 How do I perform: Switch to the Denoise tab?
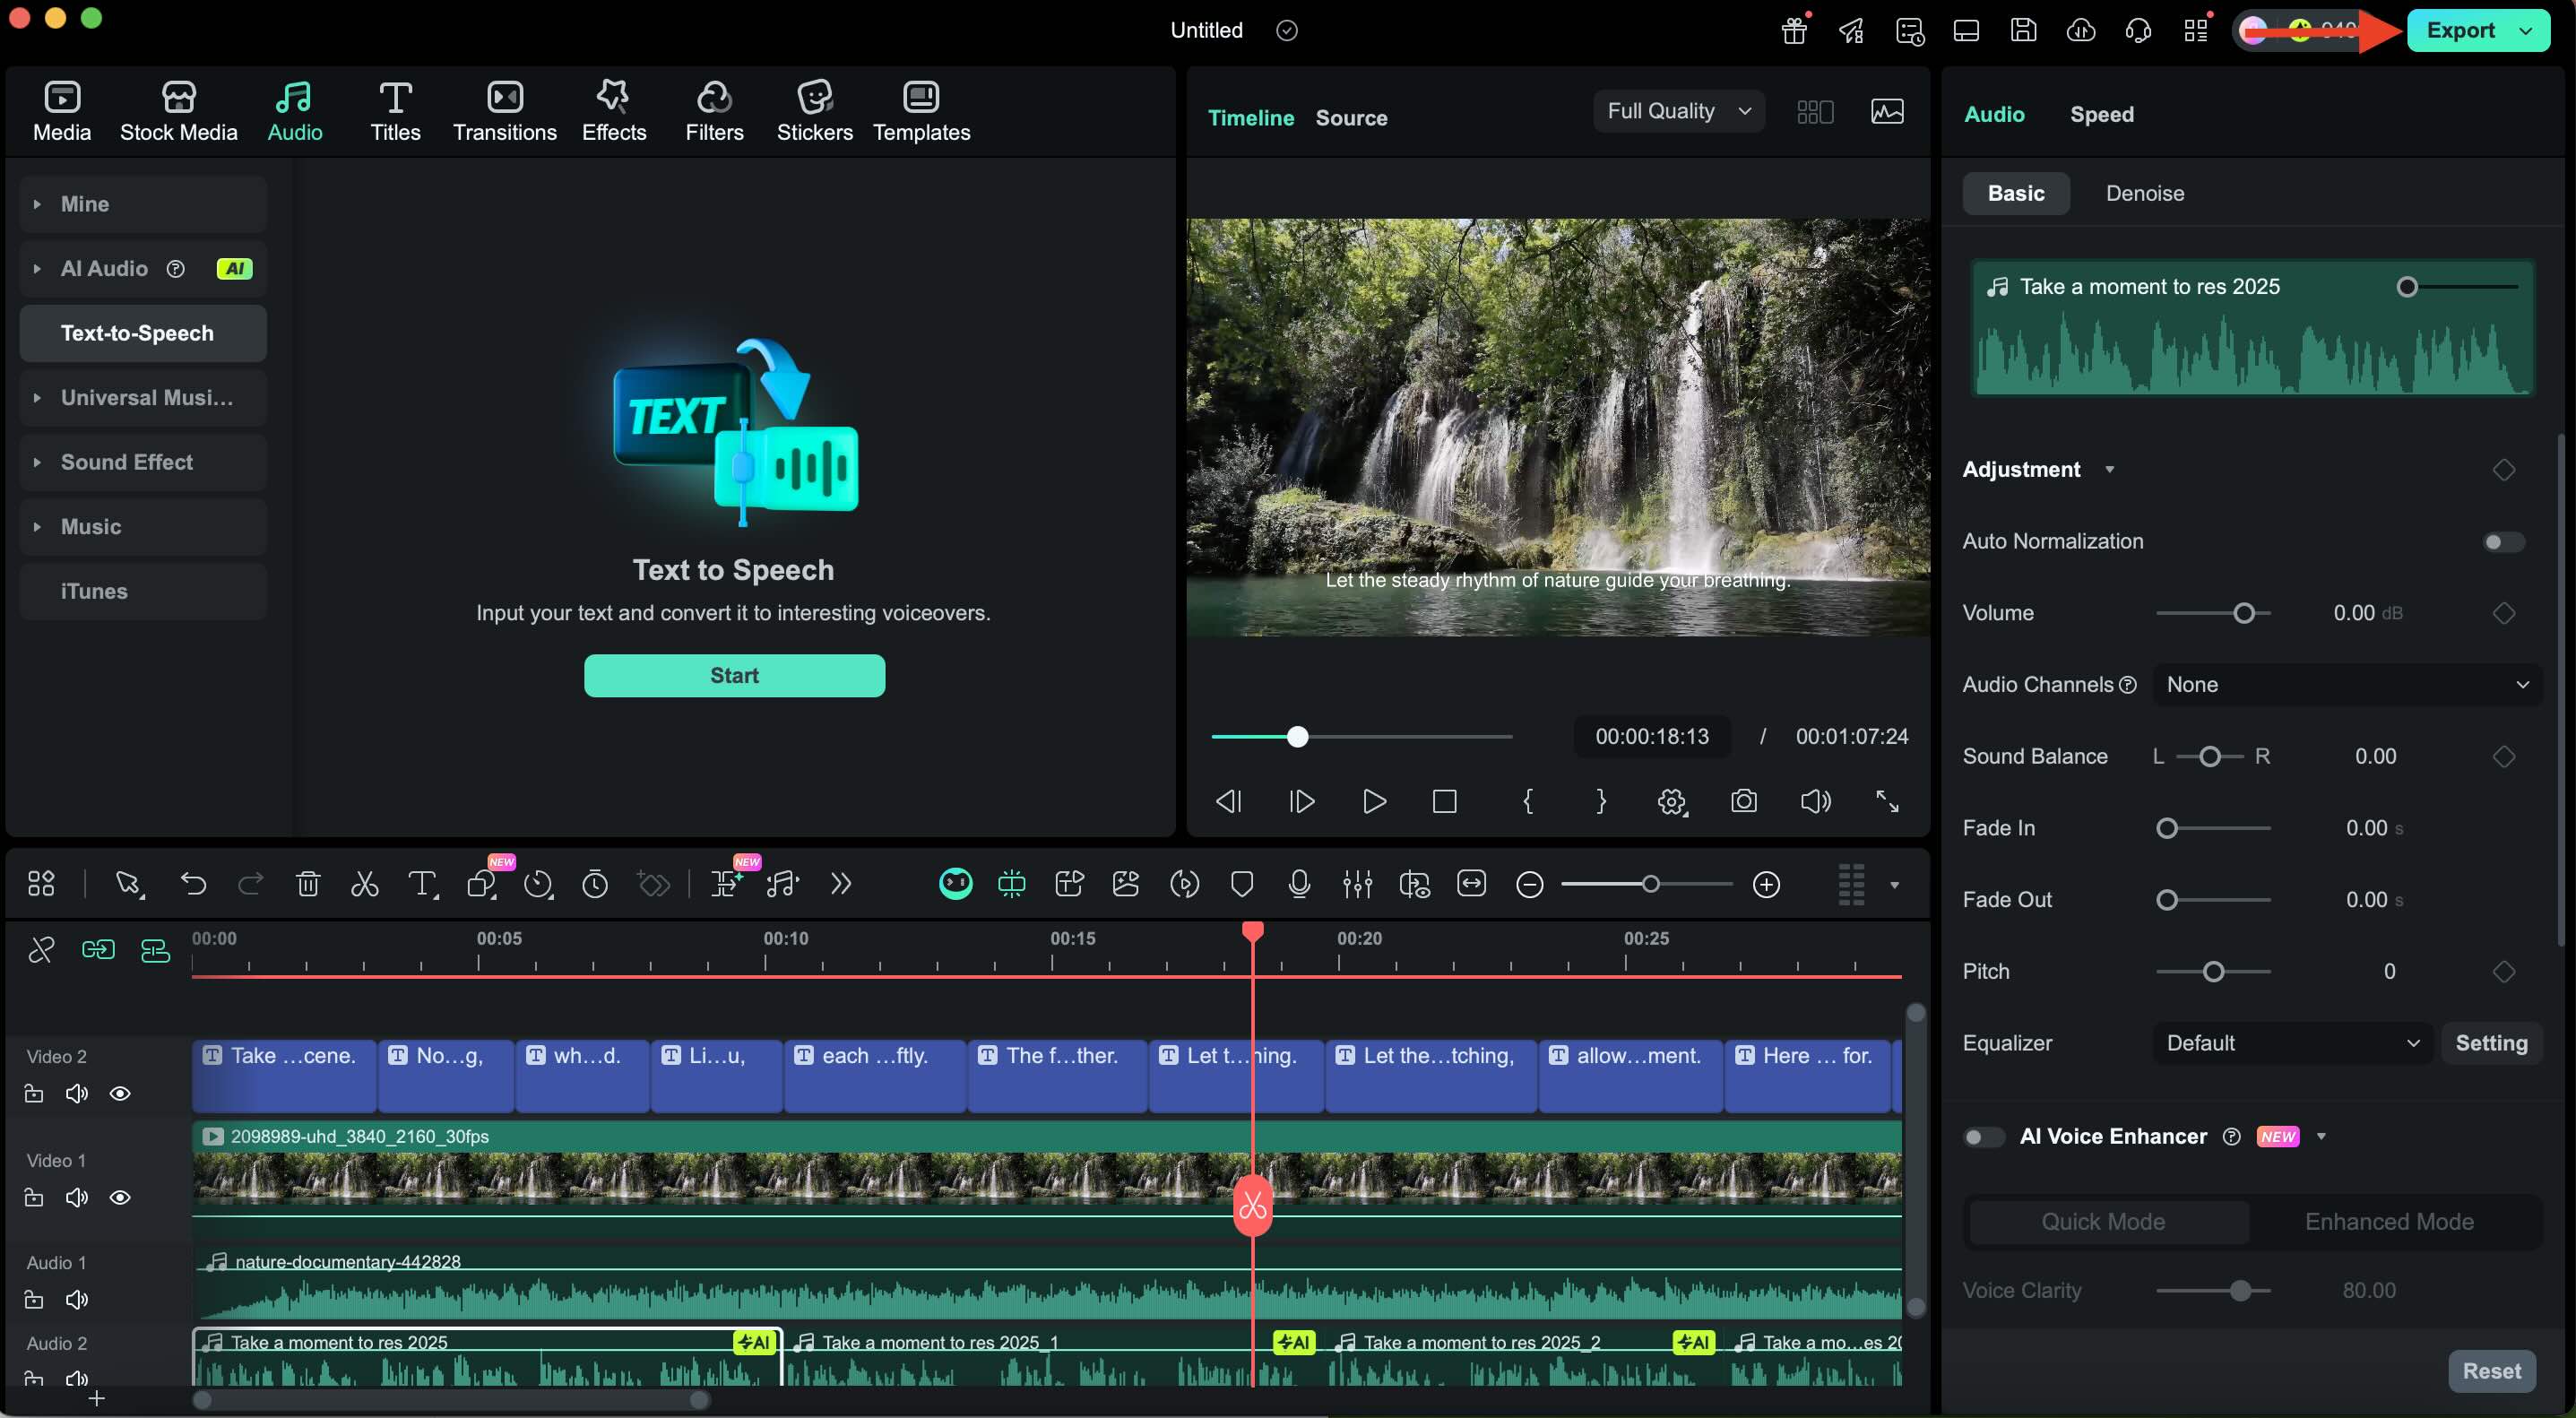pyautogui.click(x=2144, y=193)
